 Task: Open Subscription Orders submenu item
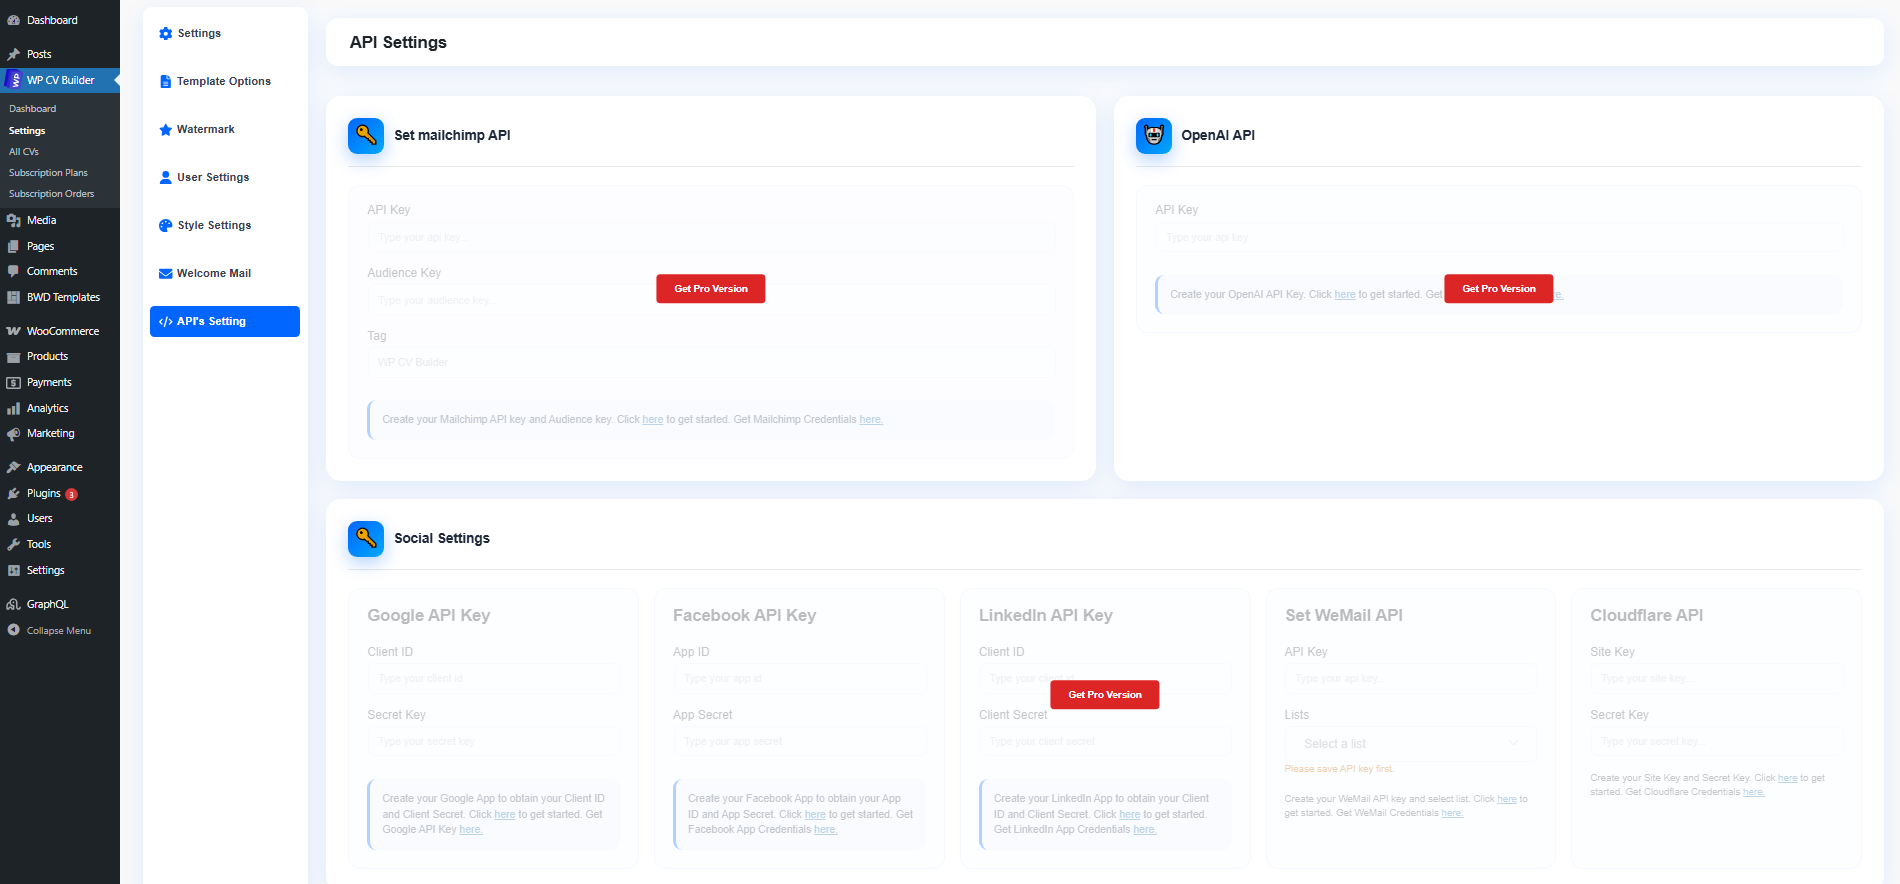[x=52, y=193]
